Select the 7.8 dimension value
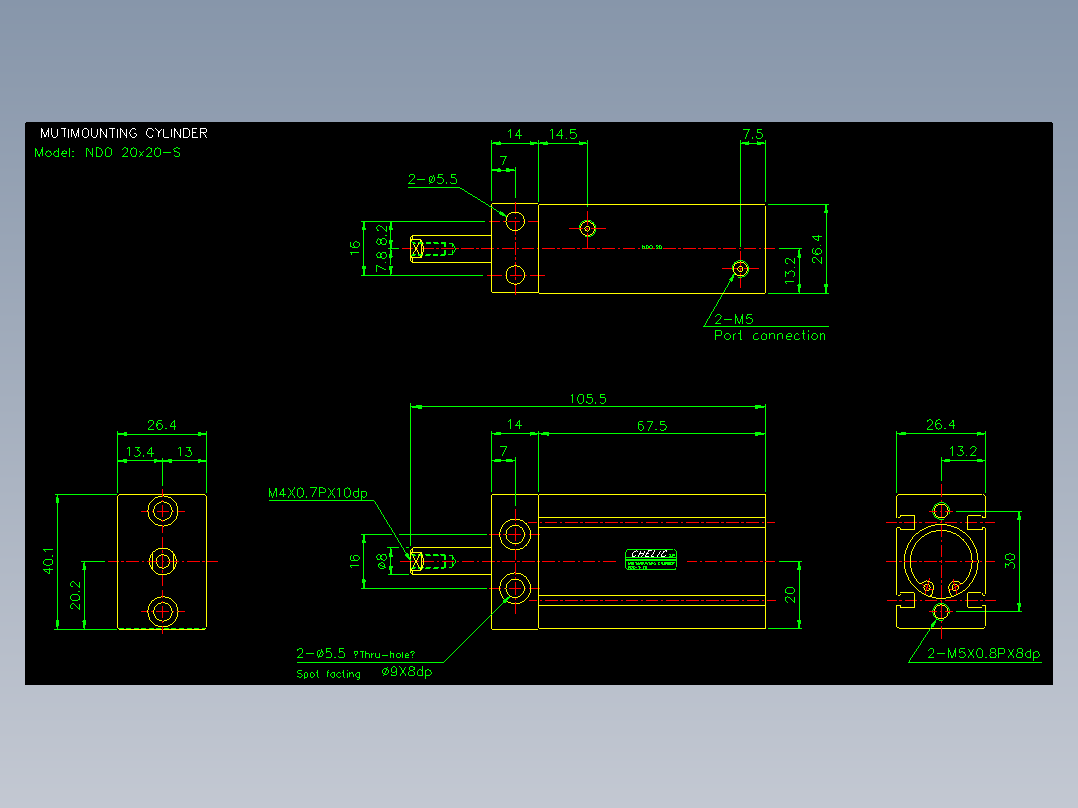Image resolution: width=1078 pixels, height=808 pixels. tap(382, 262)
